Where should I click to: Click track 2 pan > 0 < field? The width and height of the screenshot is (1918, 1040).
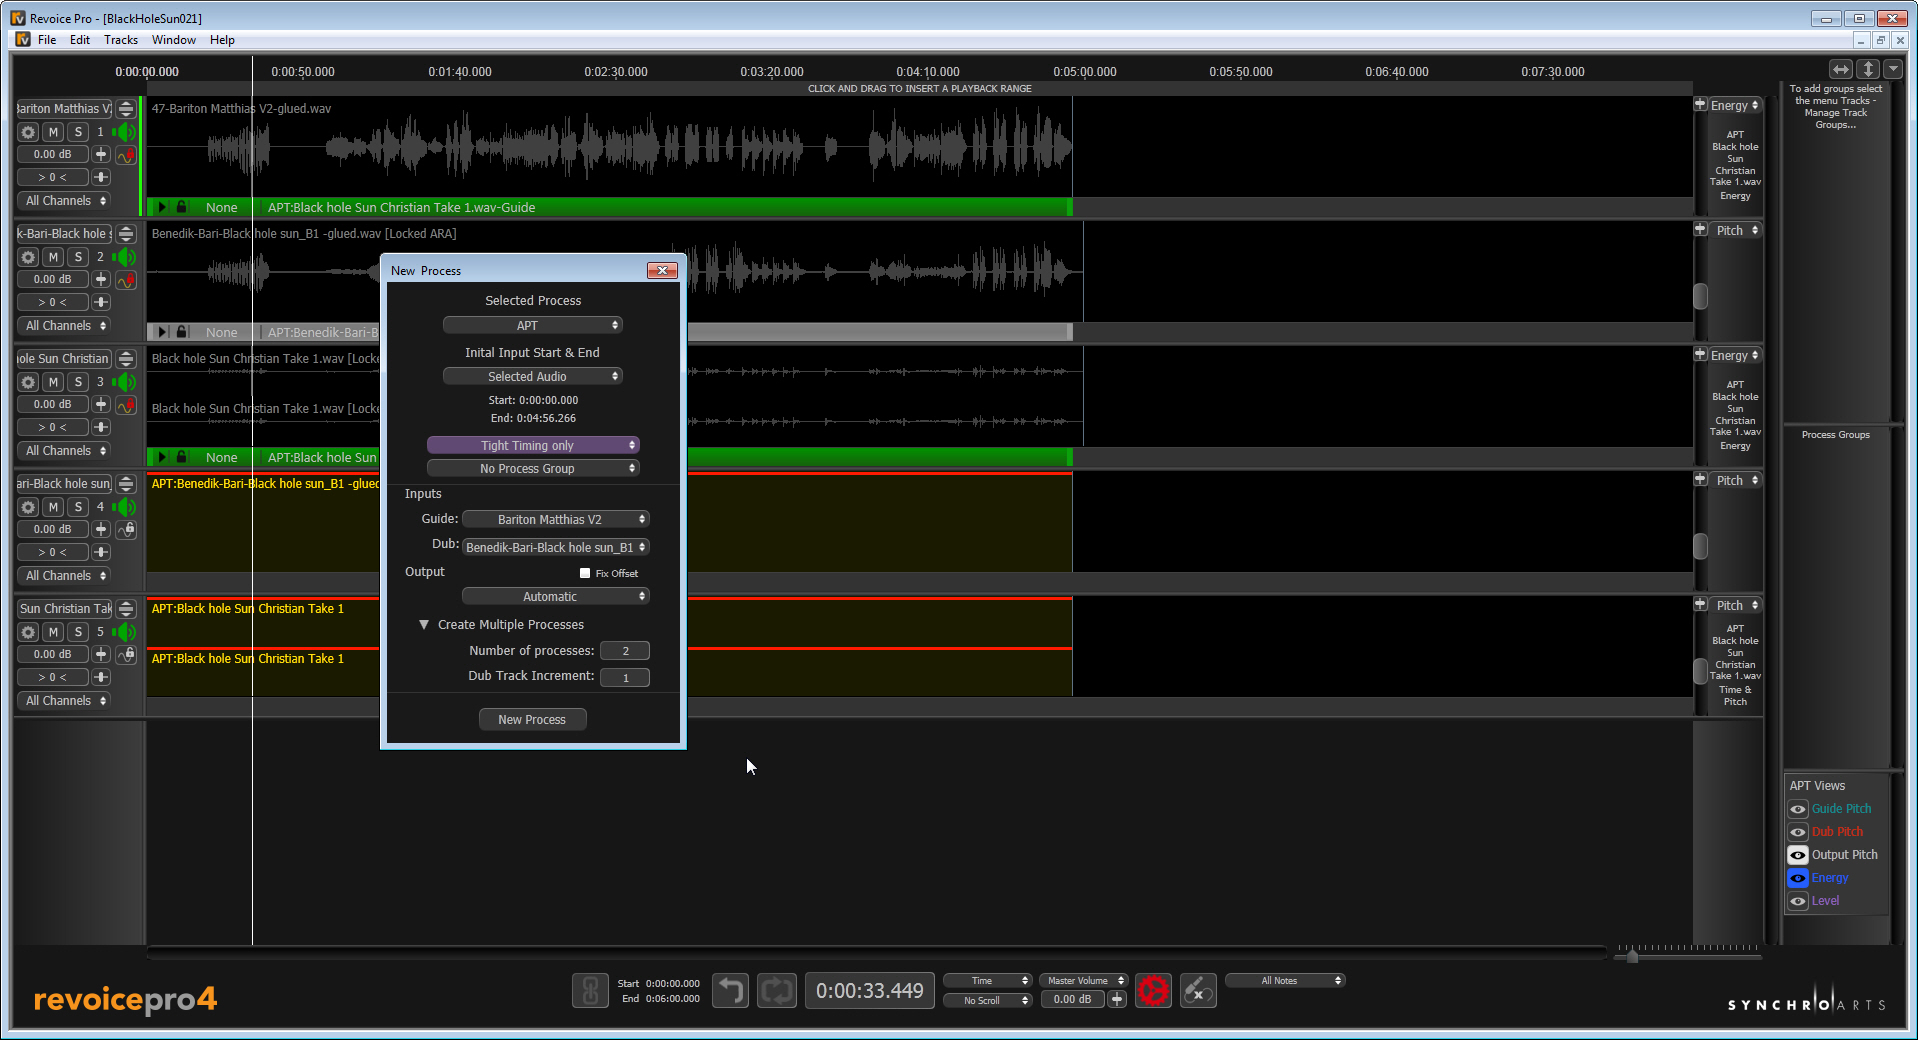(52, 302)
